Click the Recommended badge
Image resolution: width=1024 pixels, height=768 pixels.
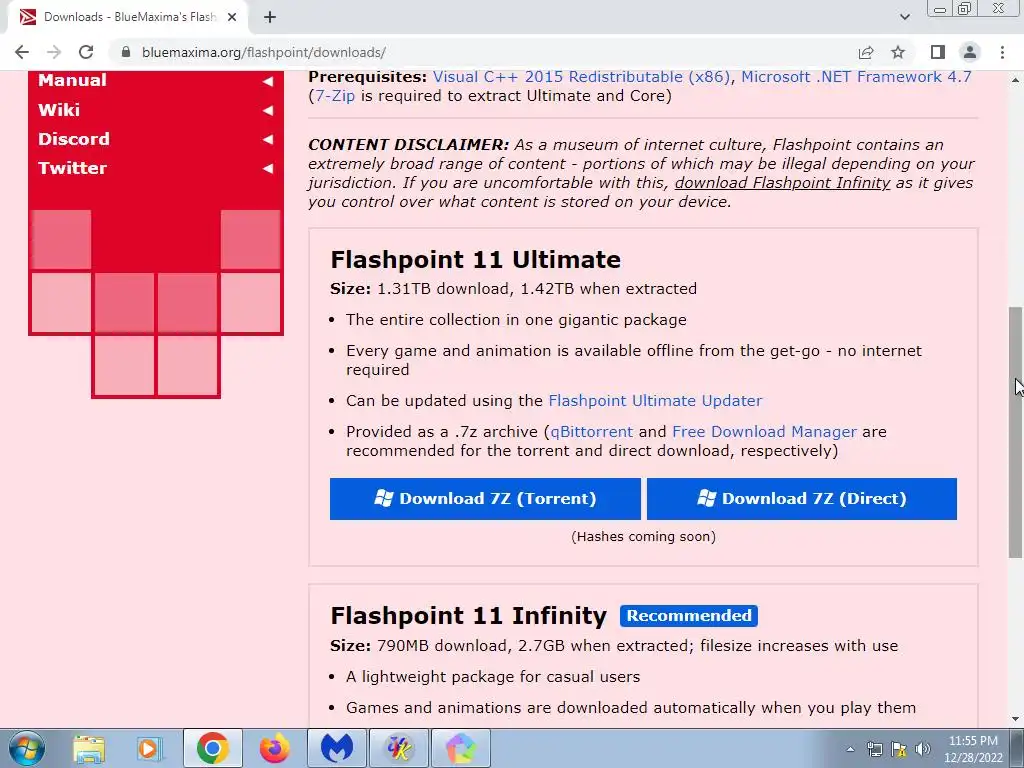[689, 616]
